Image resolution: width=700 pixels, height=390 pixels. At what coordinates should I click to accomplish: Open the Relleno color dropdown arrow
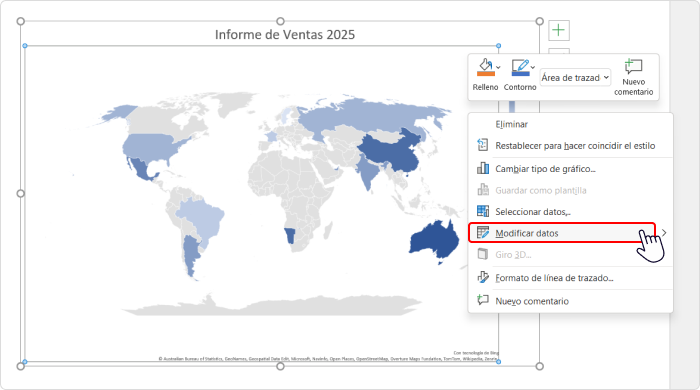498,68
